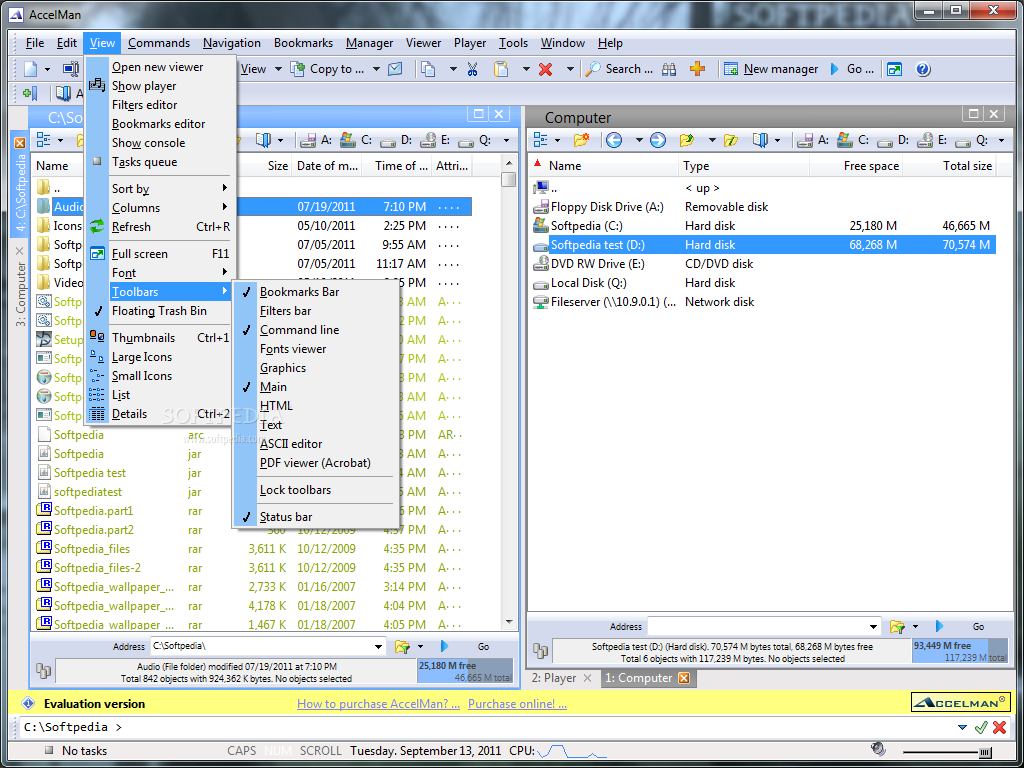The width and height of the screenshot is (1024, 768).
Task: Select Details view menu entry
Action: 160,414
